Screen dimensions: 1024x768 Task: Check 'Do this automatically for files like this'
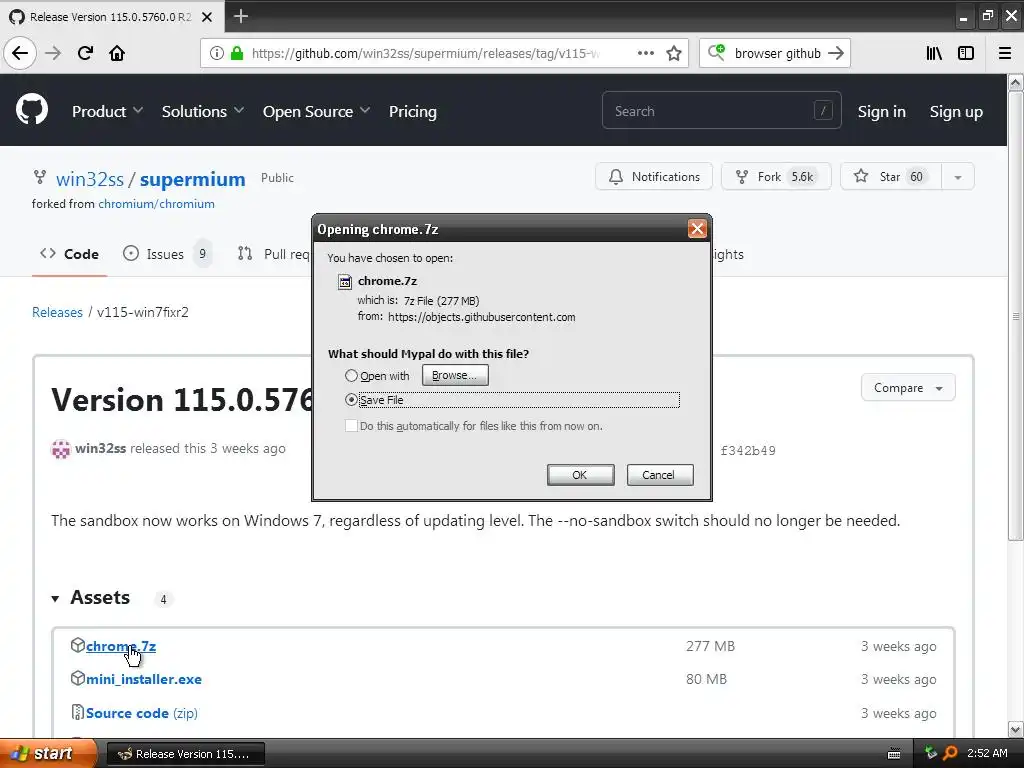[x=351, y=426]
